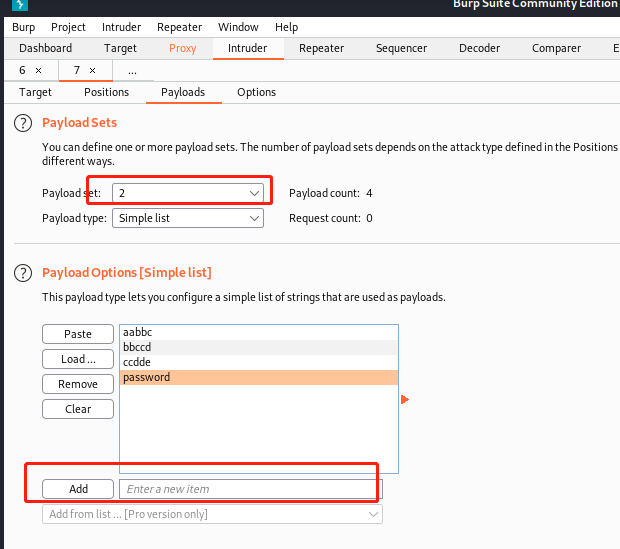Click the Burp Suite logo icon
This screenshot has width=620, height=549.
(x=20, y=5)
